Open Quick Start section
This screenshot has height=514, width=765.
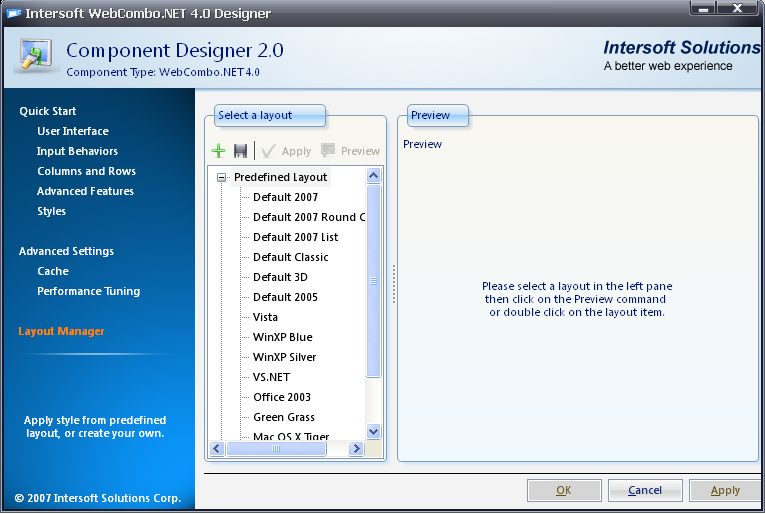48,111
